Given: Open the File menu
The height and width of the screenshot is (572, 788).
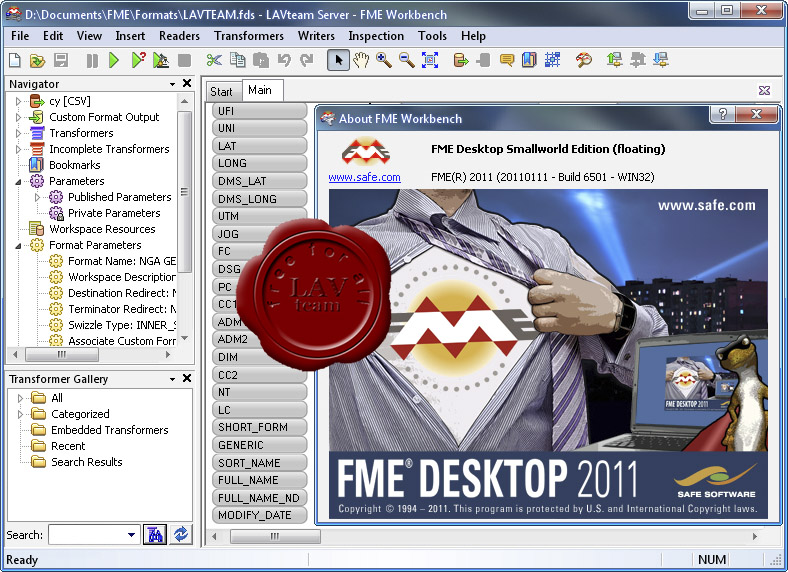Looking at the screenshot, I should [20, 36].
